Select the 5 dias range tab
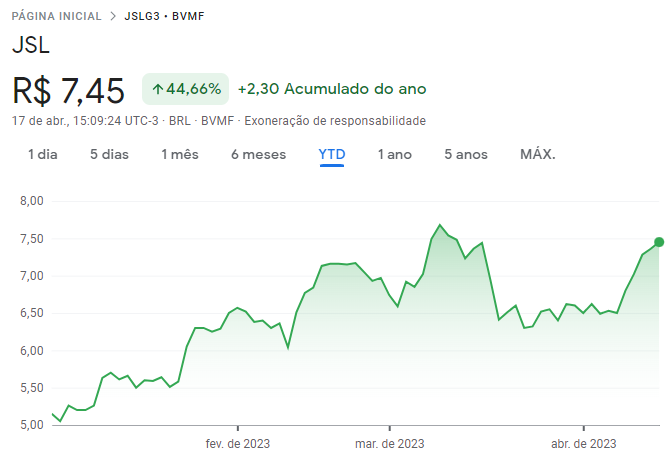Screen dimensions: 670x456 pos(109,154)
